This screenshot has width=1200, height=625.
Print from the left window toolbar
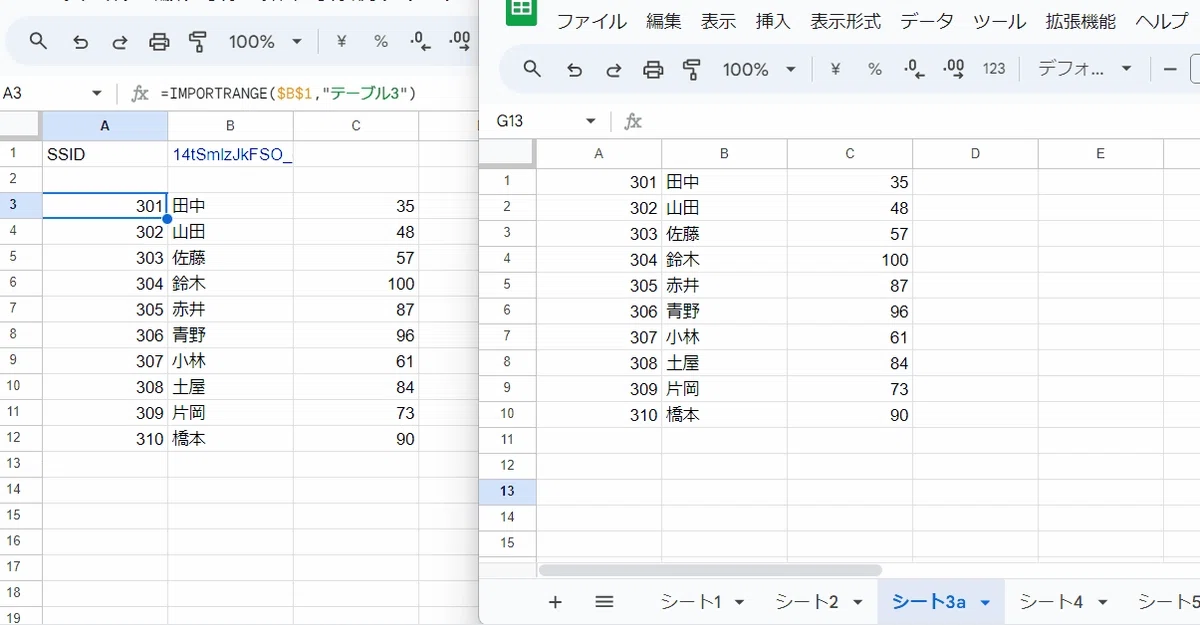click(159, 42)
